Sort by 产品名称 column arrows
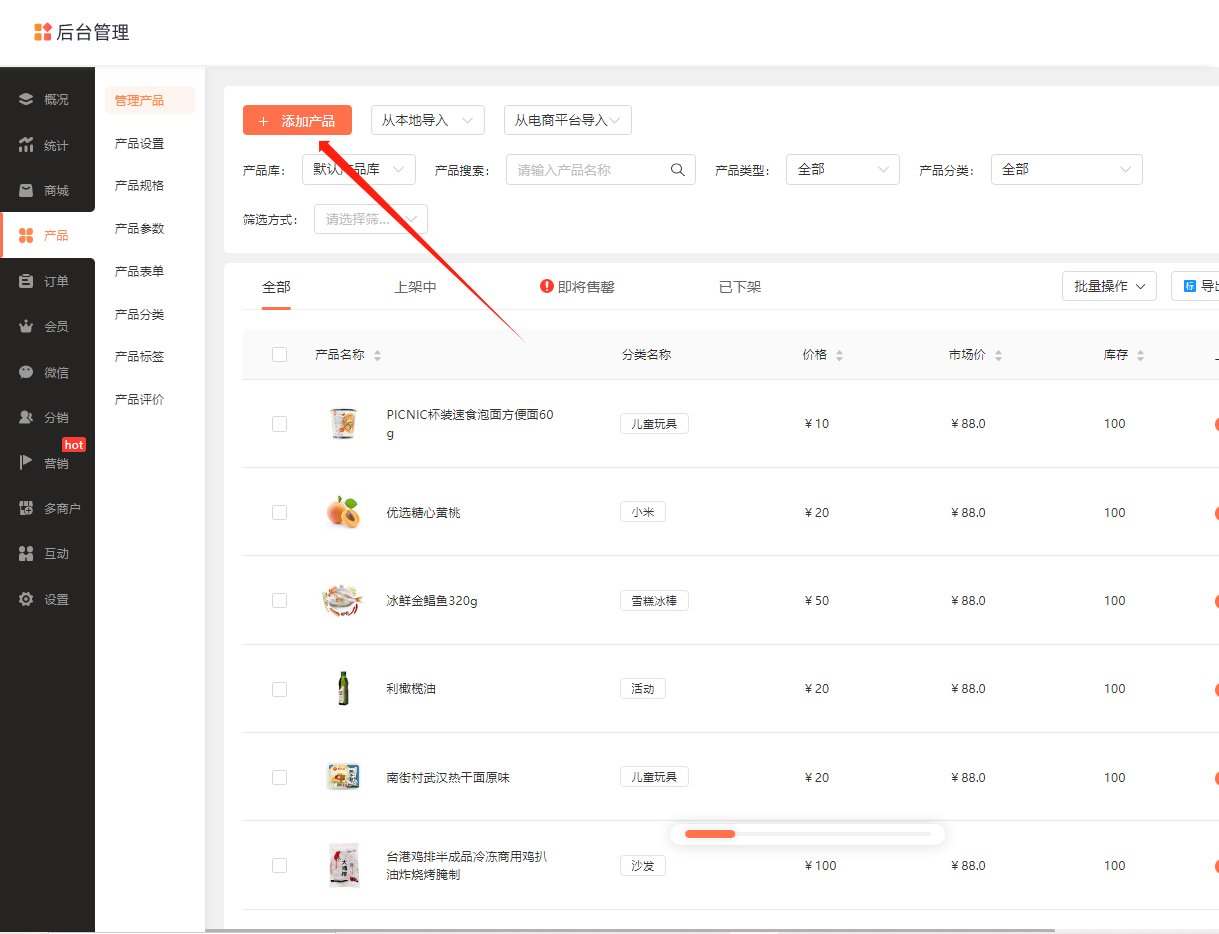The image size is (1219, 934). coord(377,355)
